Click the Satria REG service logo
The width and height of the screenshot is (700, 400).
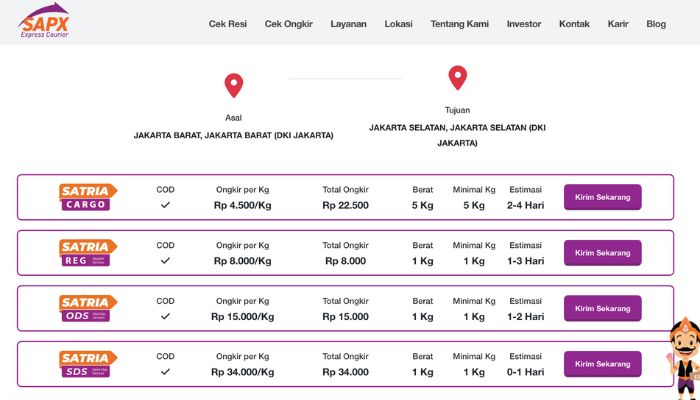88,253
